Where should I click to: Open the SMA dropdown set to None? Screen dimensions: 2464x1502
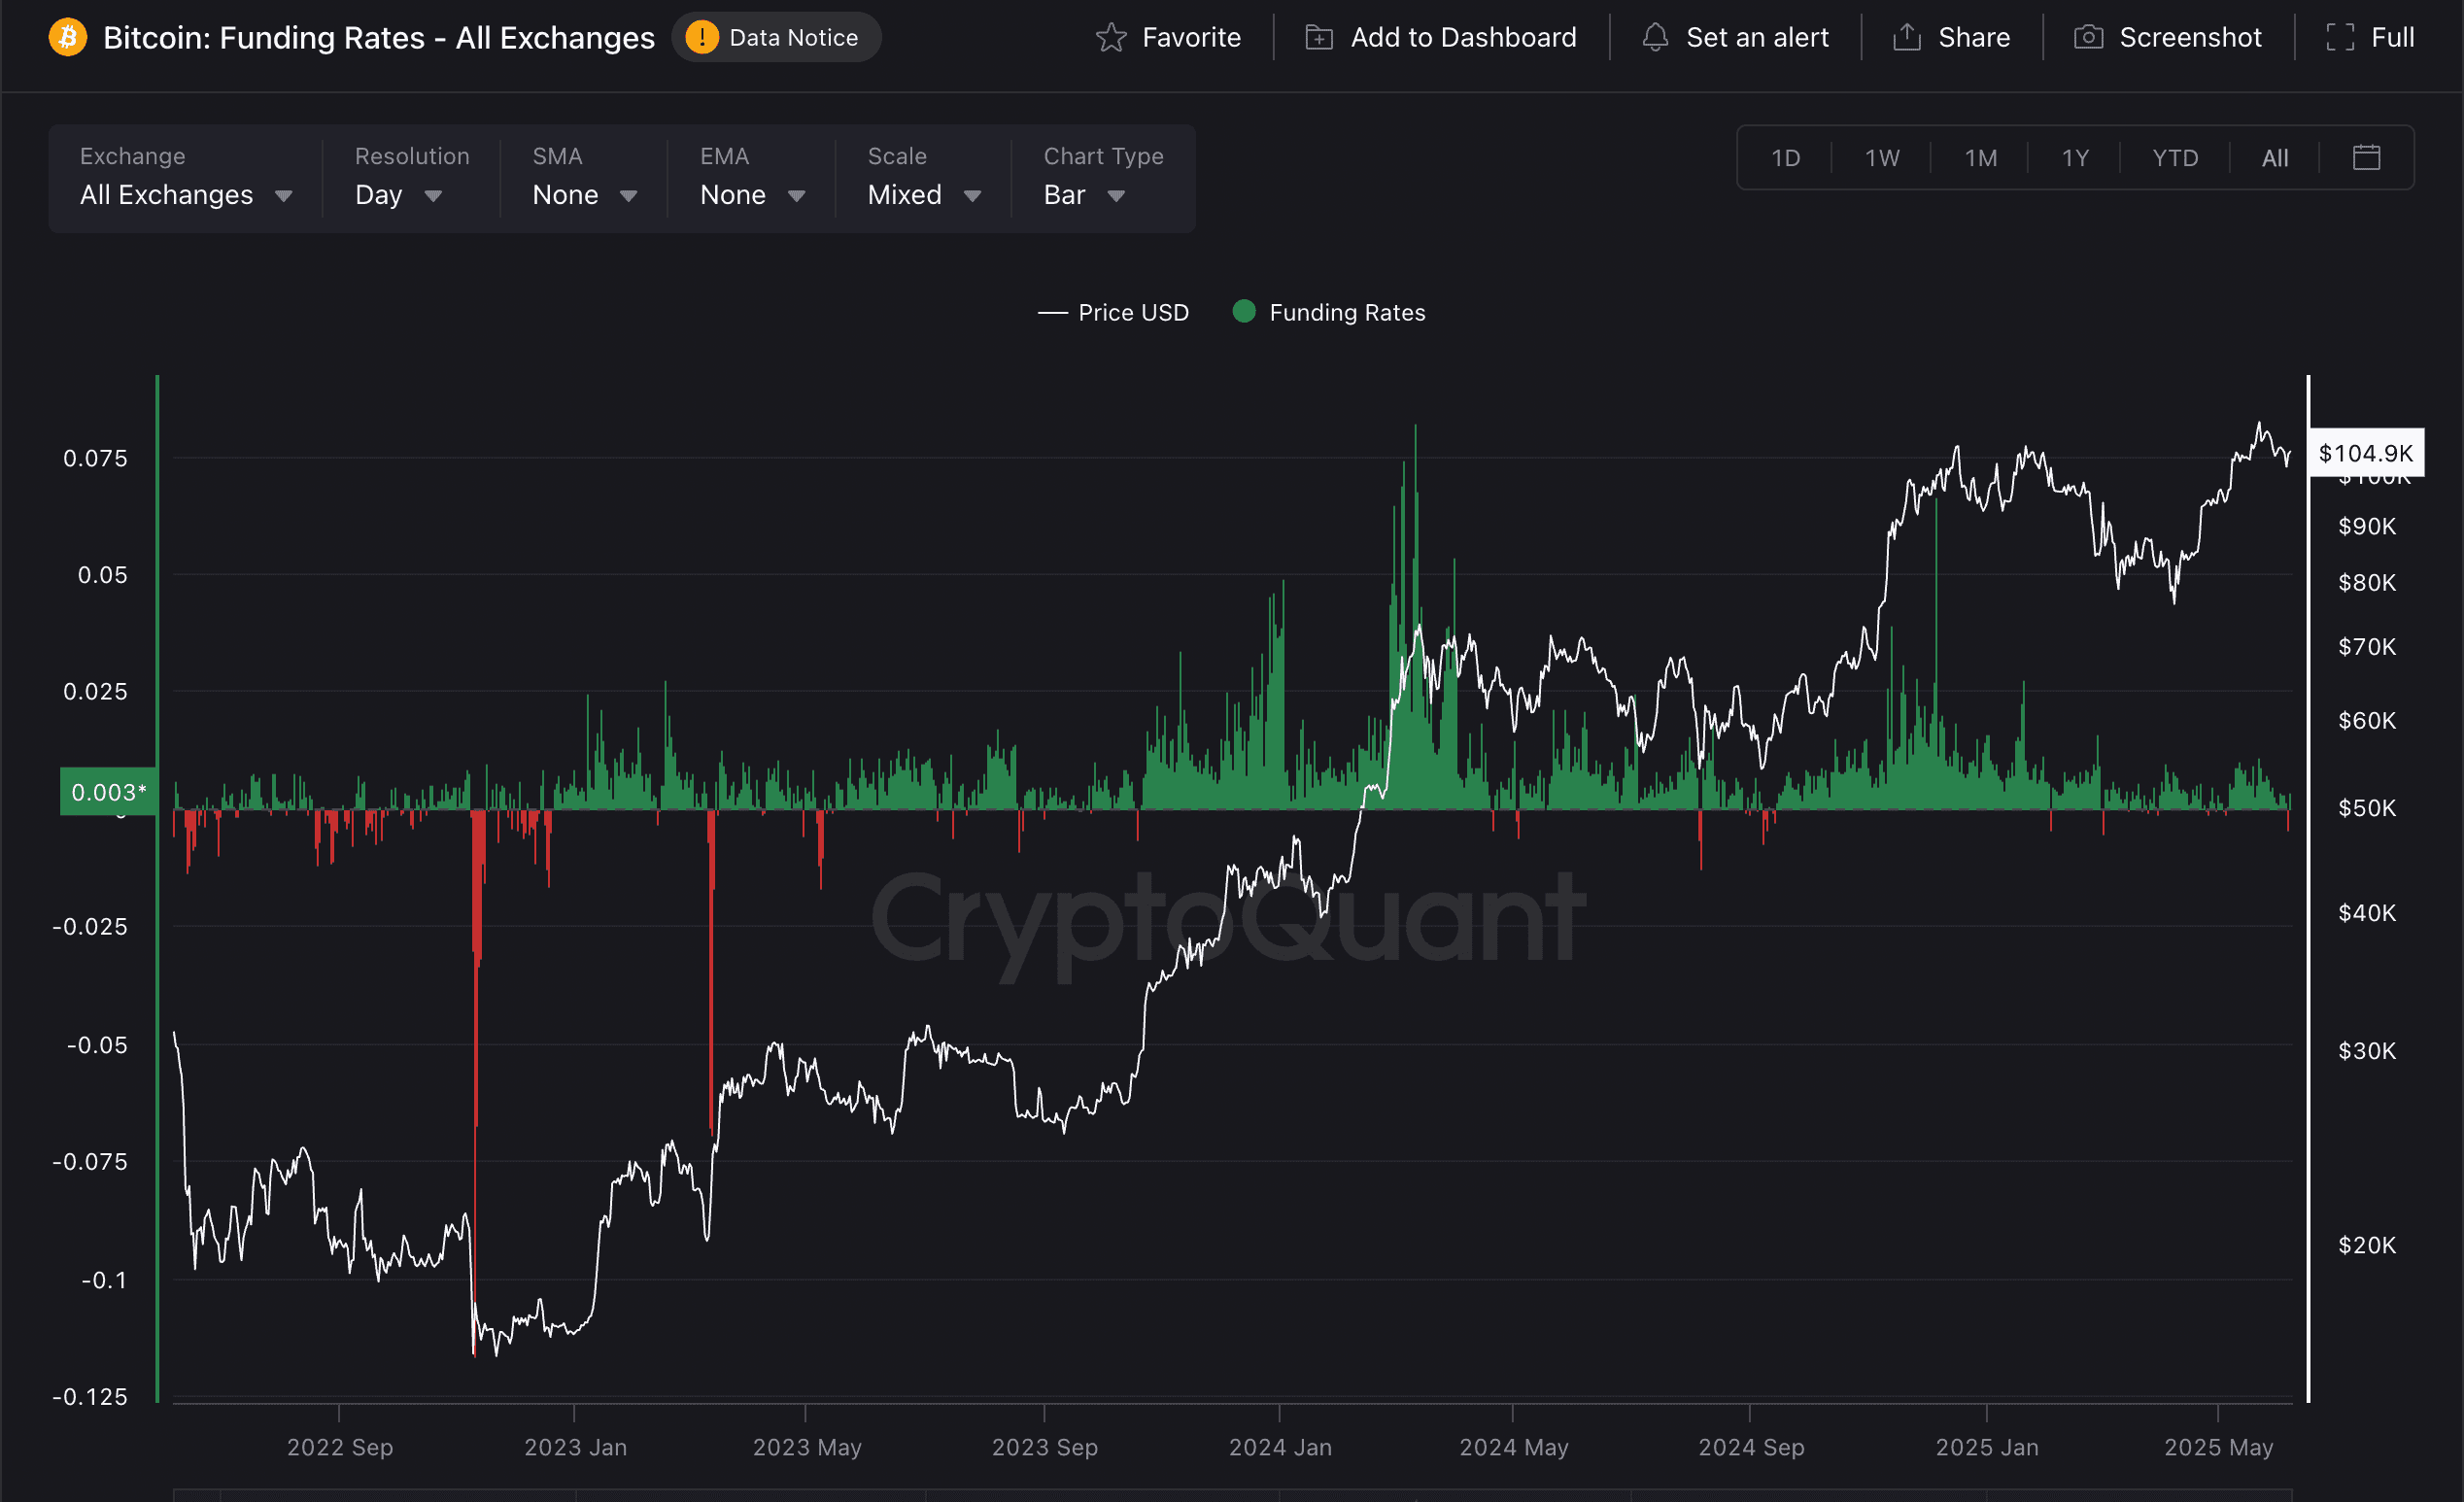click(x=584, y=179)
